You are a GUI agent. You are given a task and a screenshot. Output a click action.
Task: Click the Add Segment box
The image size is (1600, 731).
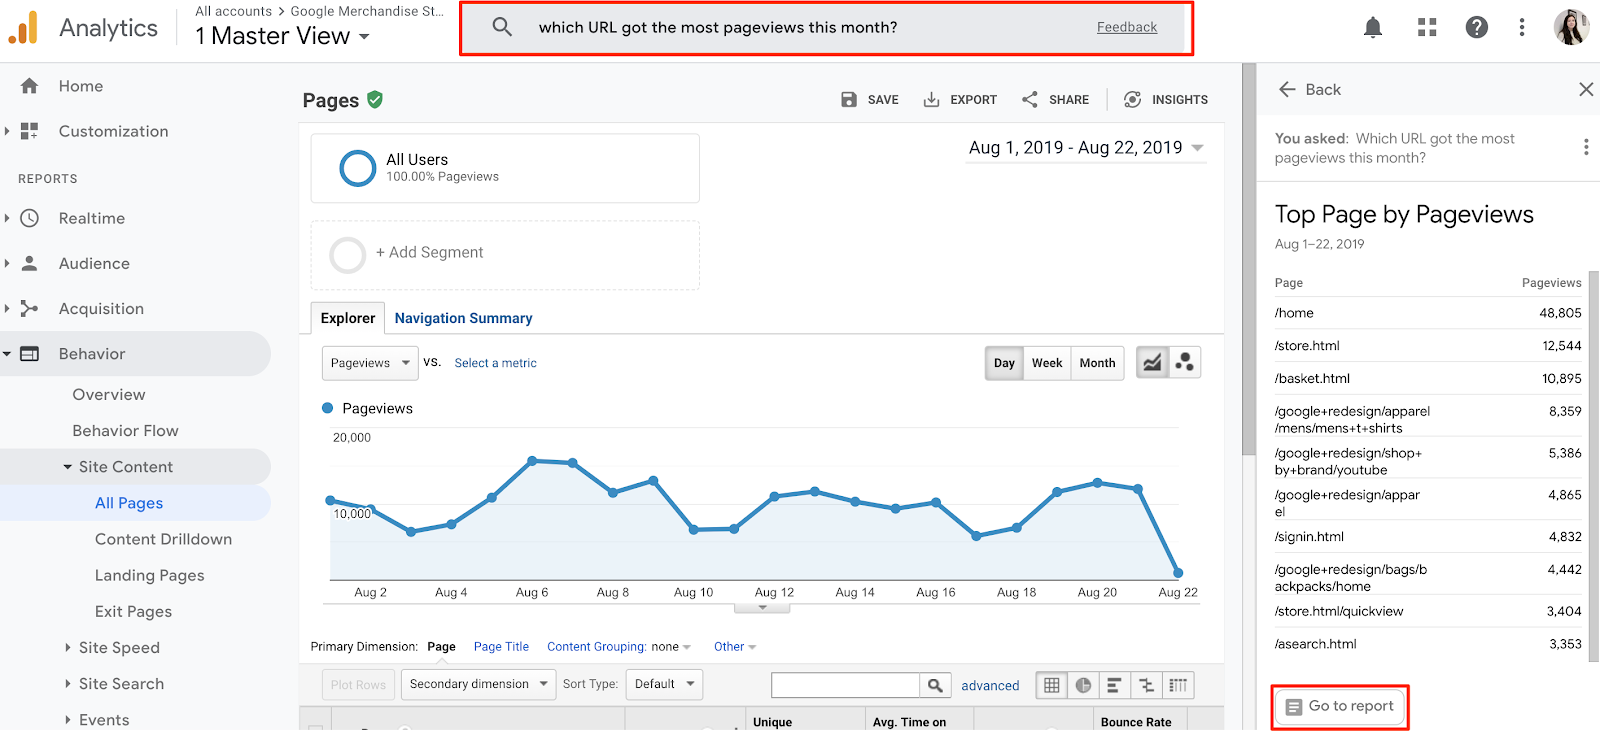click(x=505, y=255)
